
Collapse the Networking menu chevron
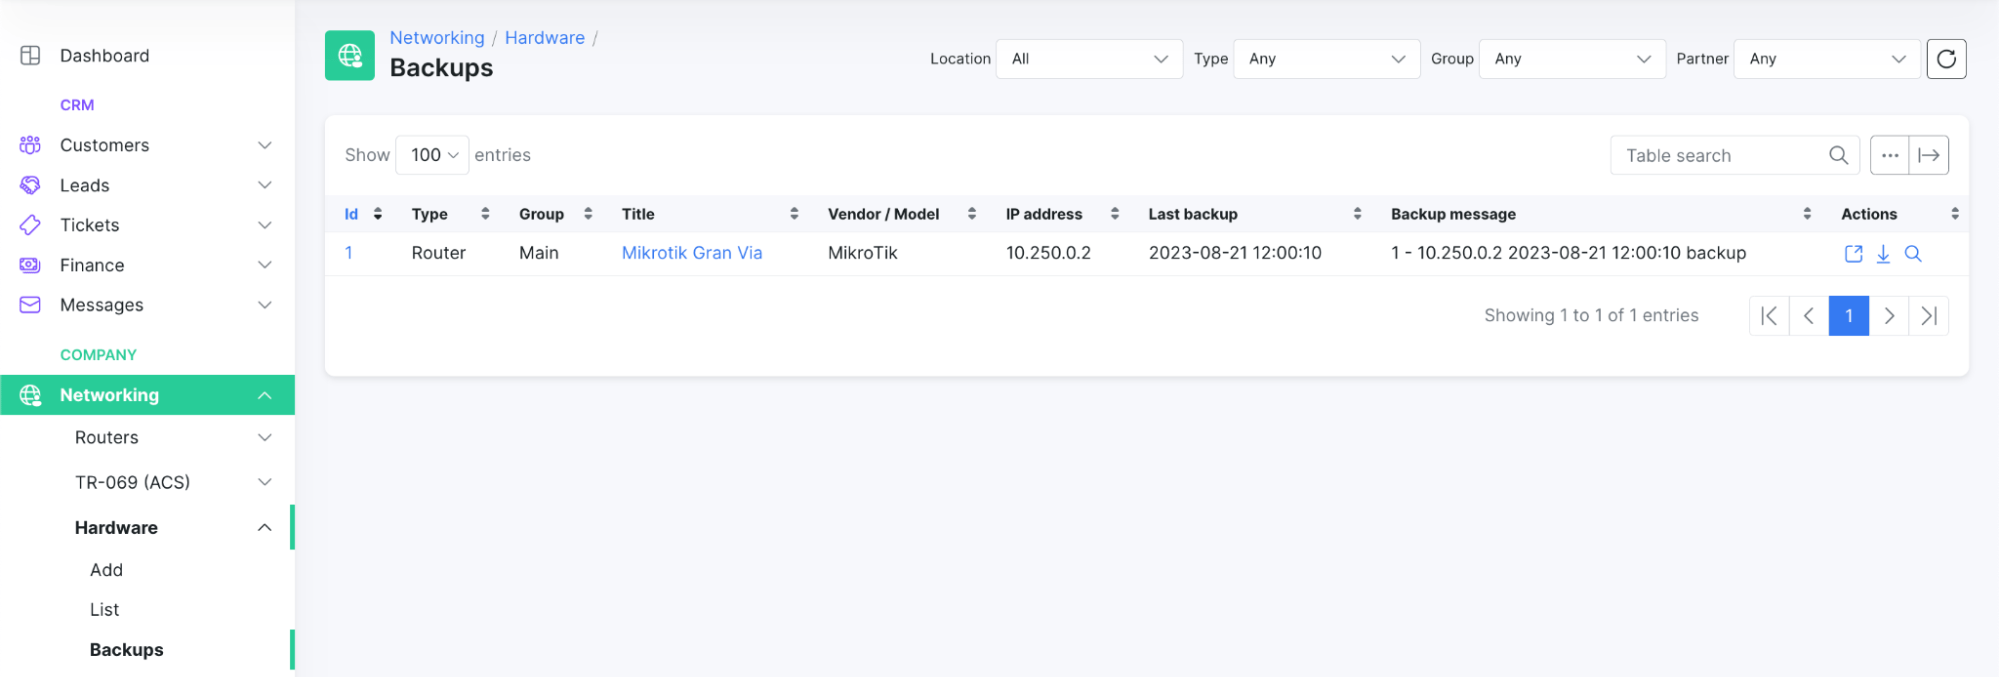pyautogui.click(x=265, y=395)
